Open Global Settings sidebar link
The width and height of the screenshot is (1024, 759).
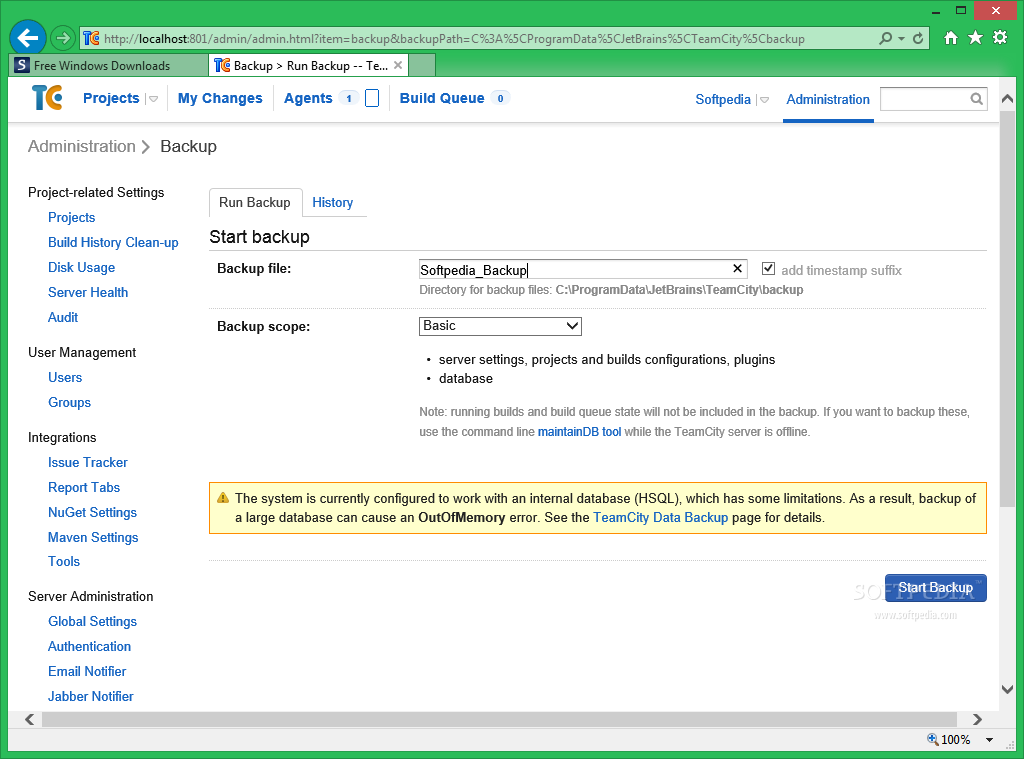coord(92,621)
